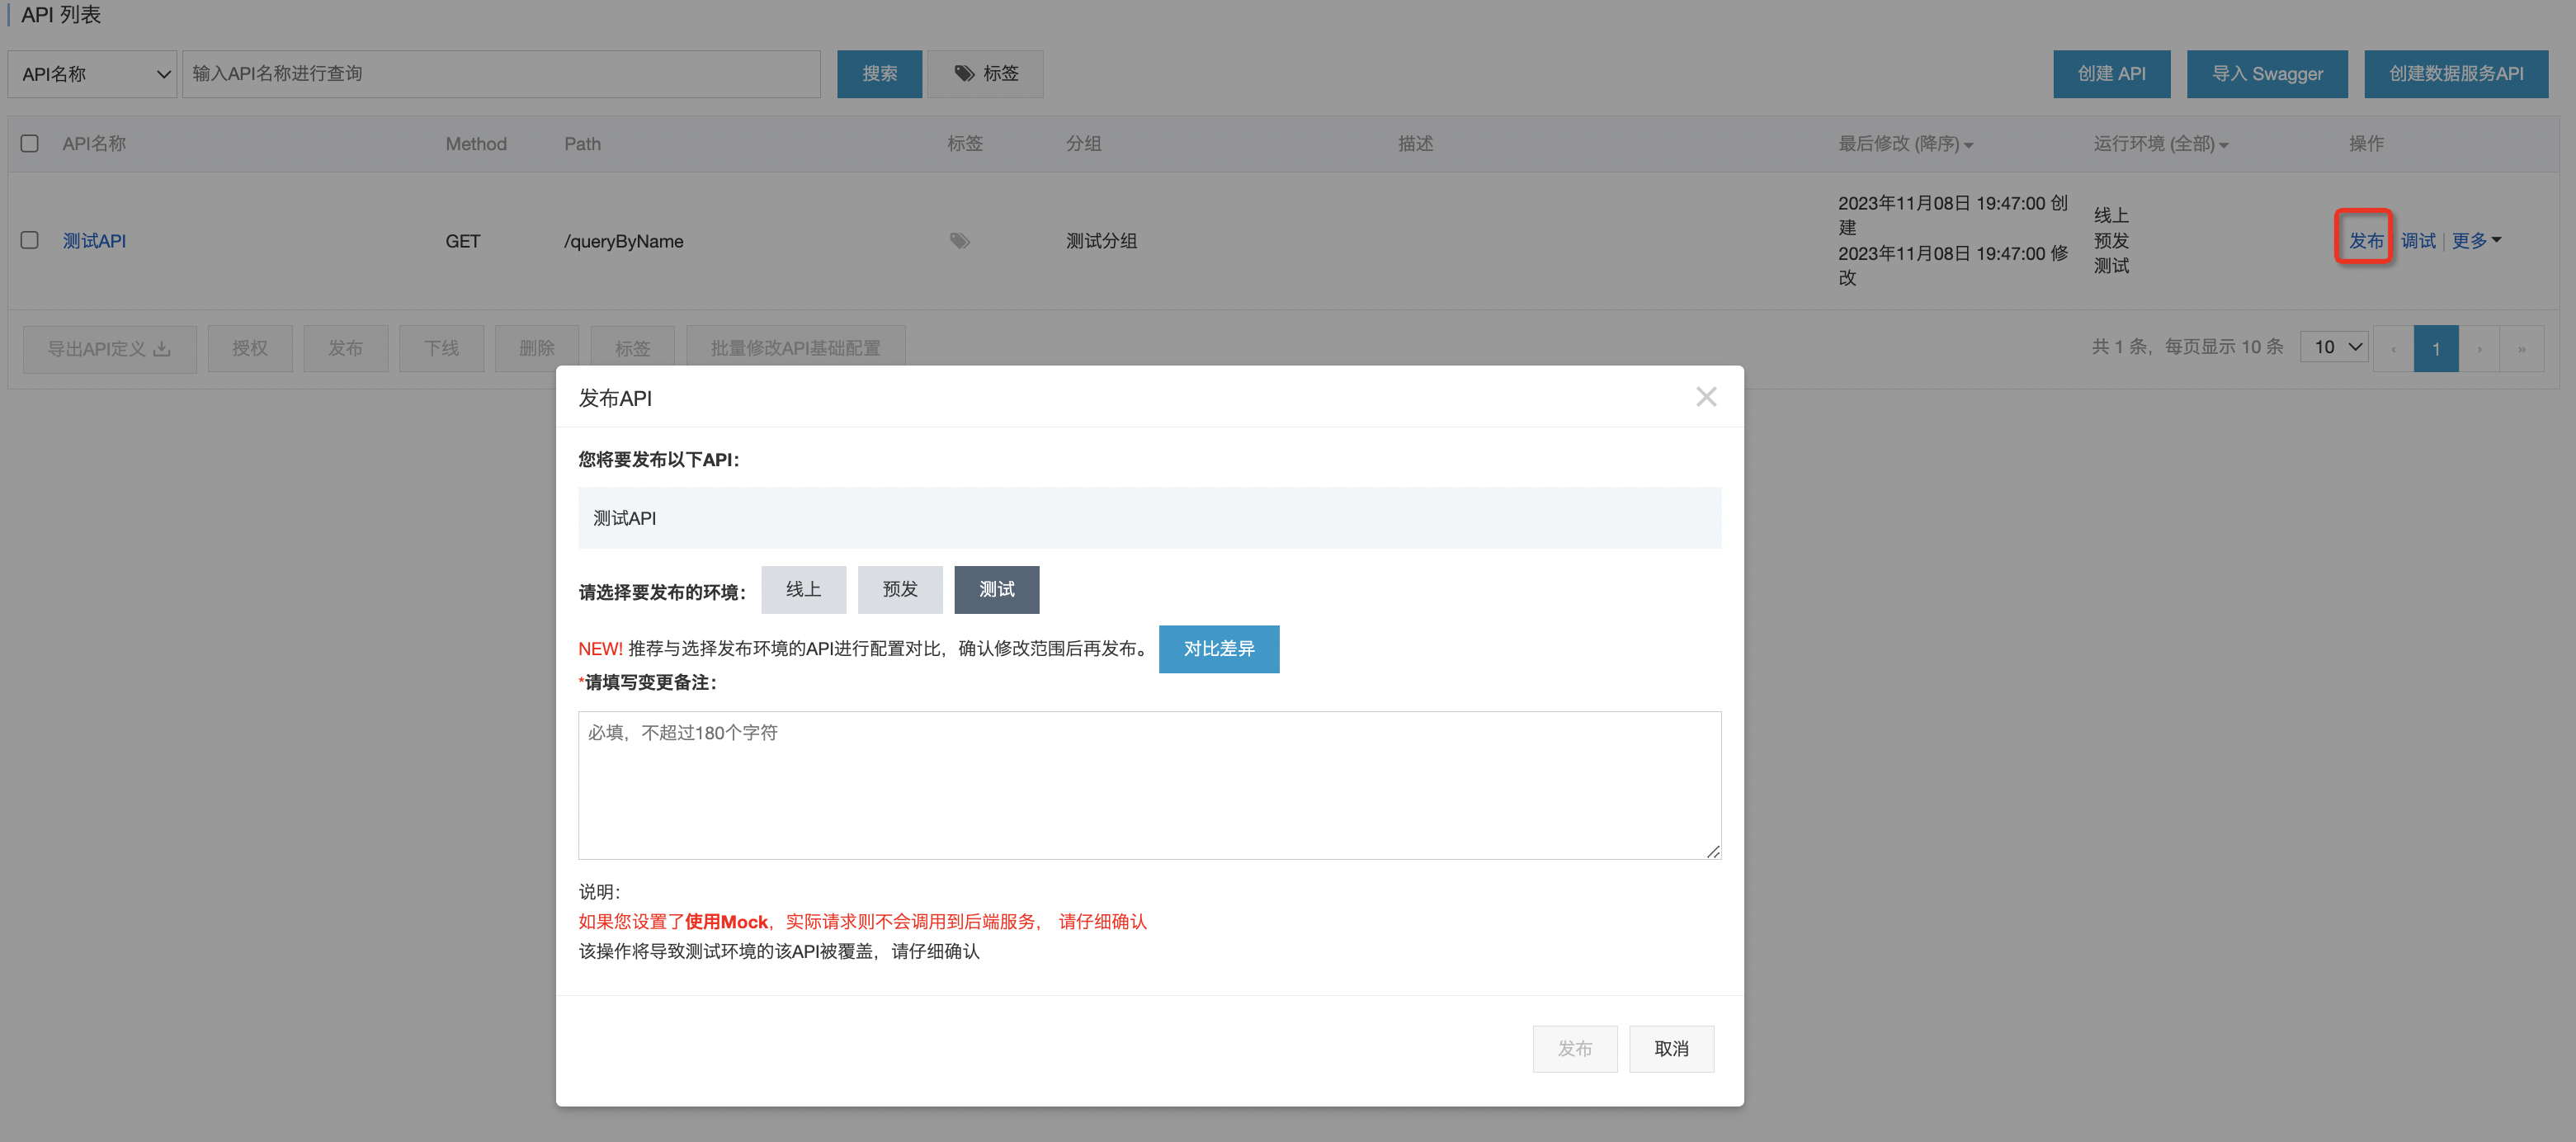Click 取消 to cancel publishing
Screen dimensions: 2576x1142
[1670, 1048]
